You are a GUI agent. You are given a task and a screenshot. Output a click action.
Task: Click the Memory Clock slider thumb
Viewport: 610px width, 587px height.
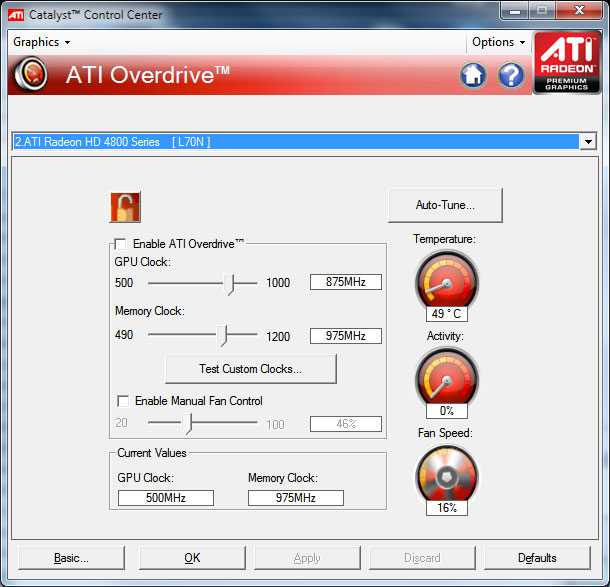coord(222,335)
